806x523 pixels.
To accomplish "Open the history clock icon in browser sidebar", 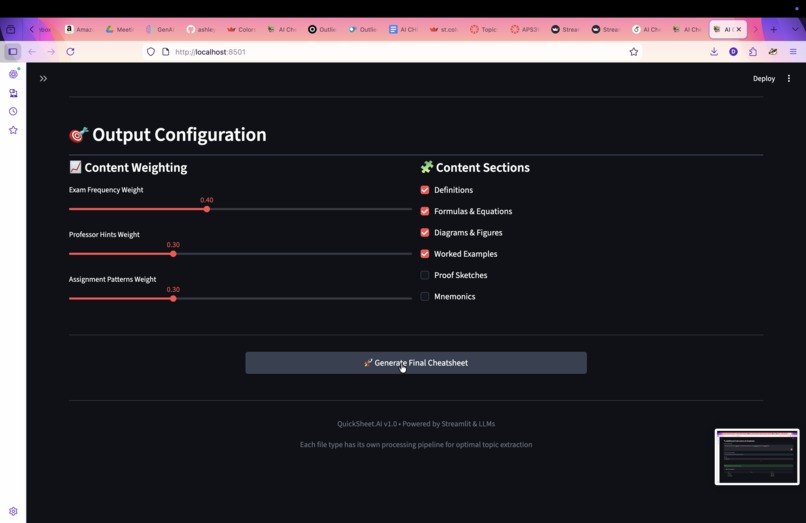I will point(13,112).
